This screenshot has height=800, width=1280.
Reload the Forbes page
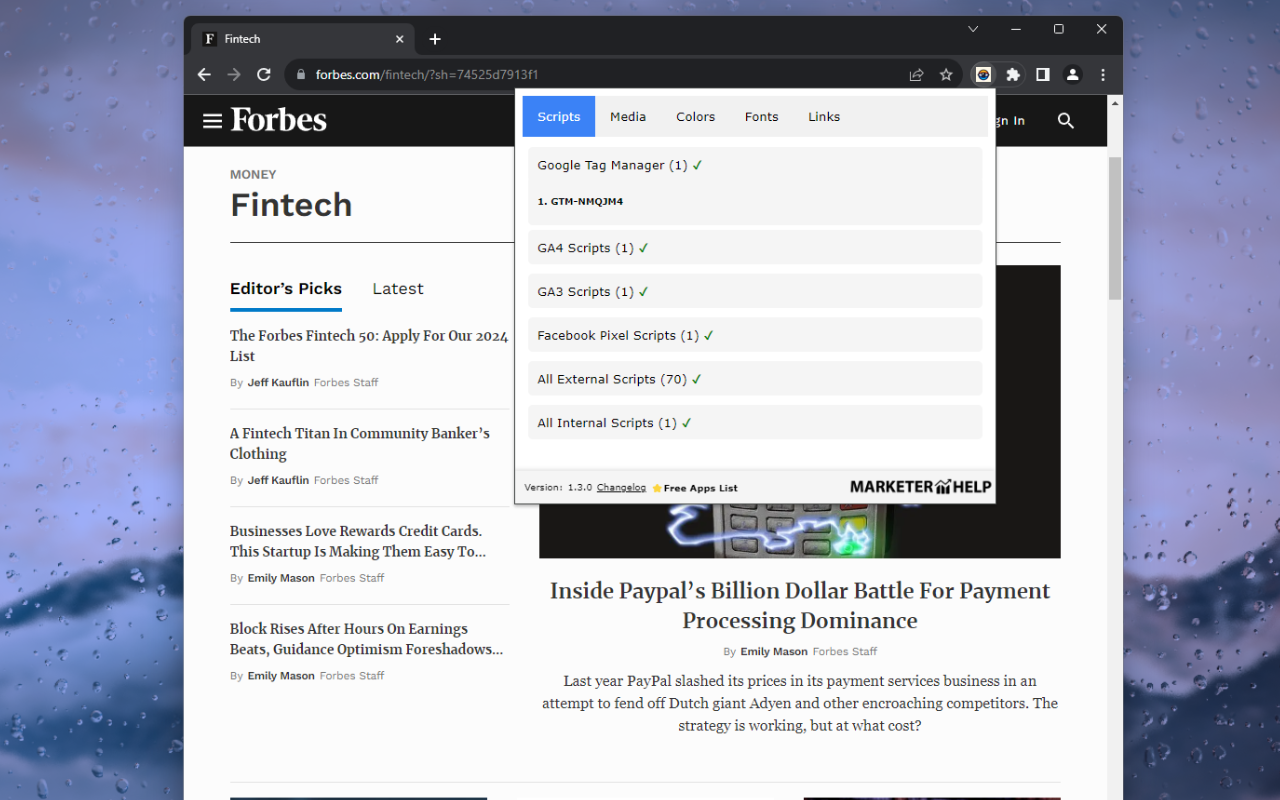coord(264,75)
